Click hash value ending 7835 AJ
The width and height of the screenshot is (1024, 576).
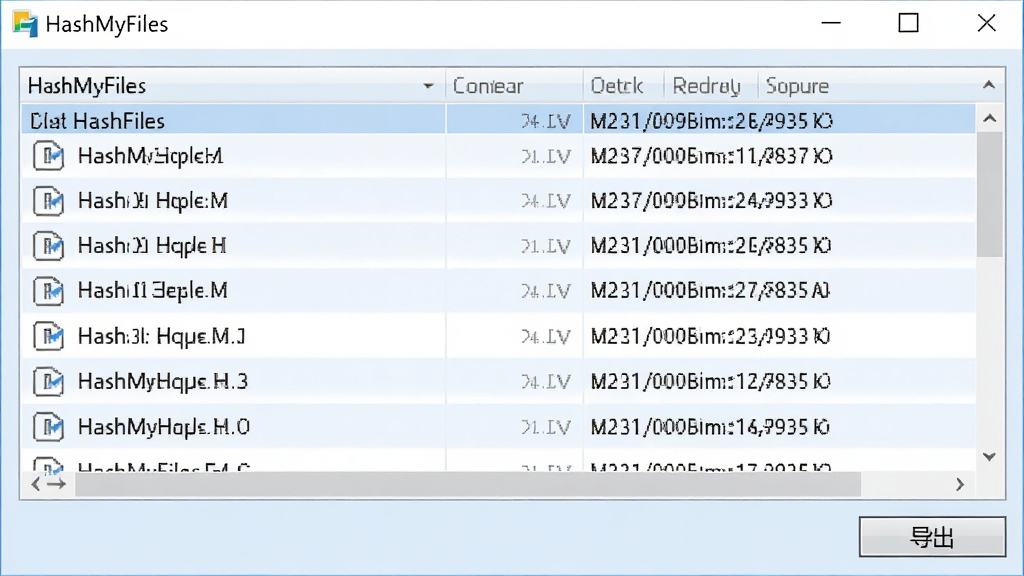tap(710, 290)
